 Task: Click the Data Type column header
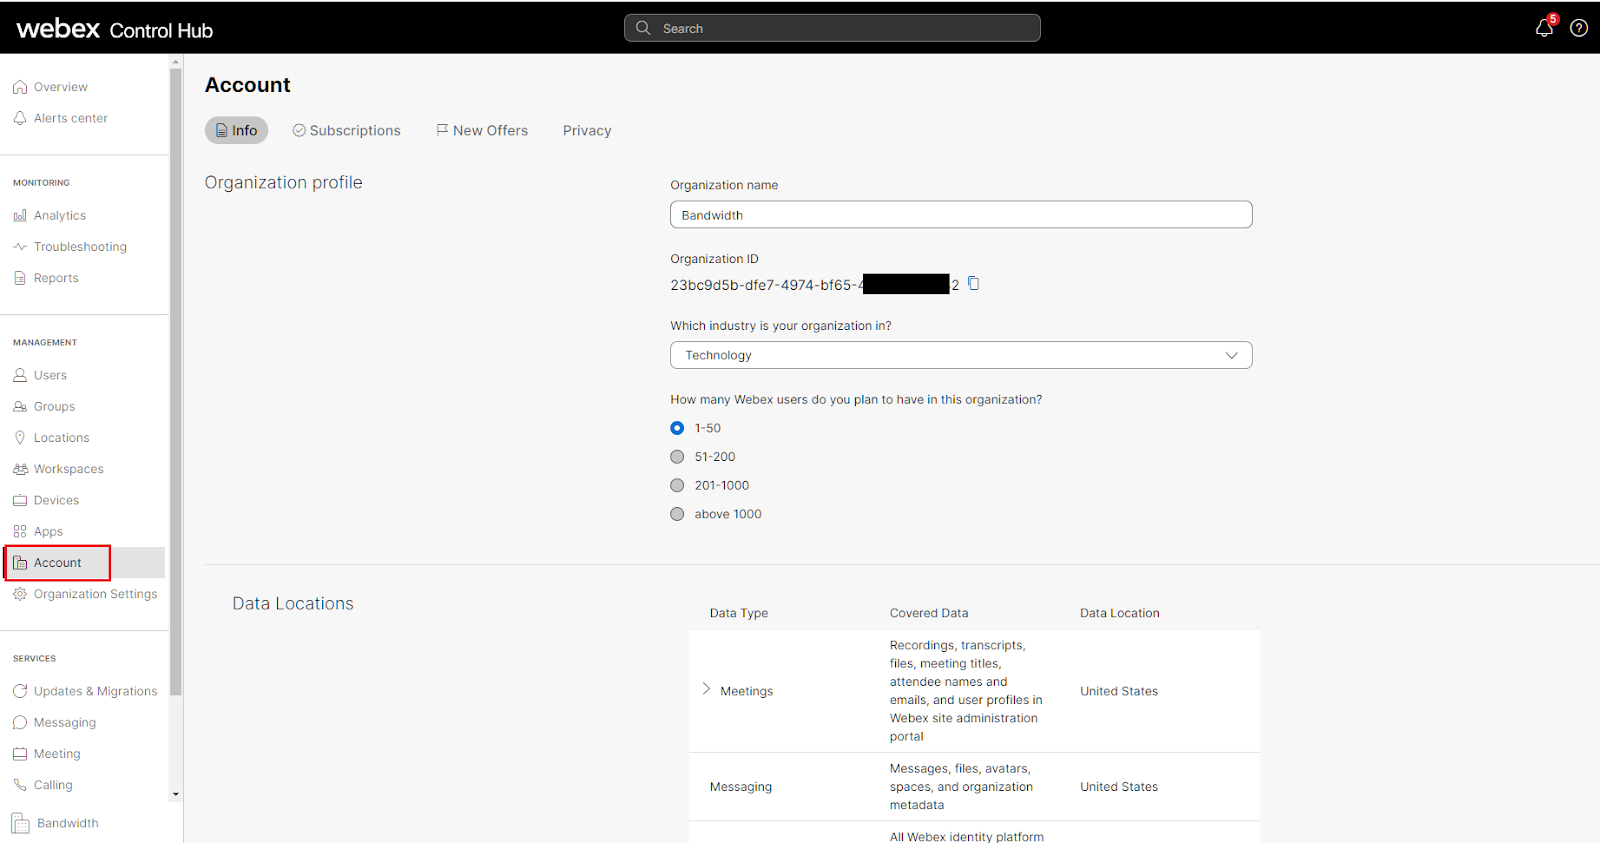739,613
